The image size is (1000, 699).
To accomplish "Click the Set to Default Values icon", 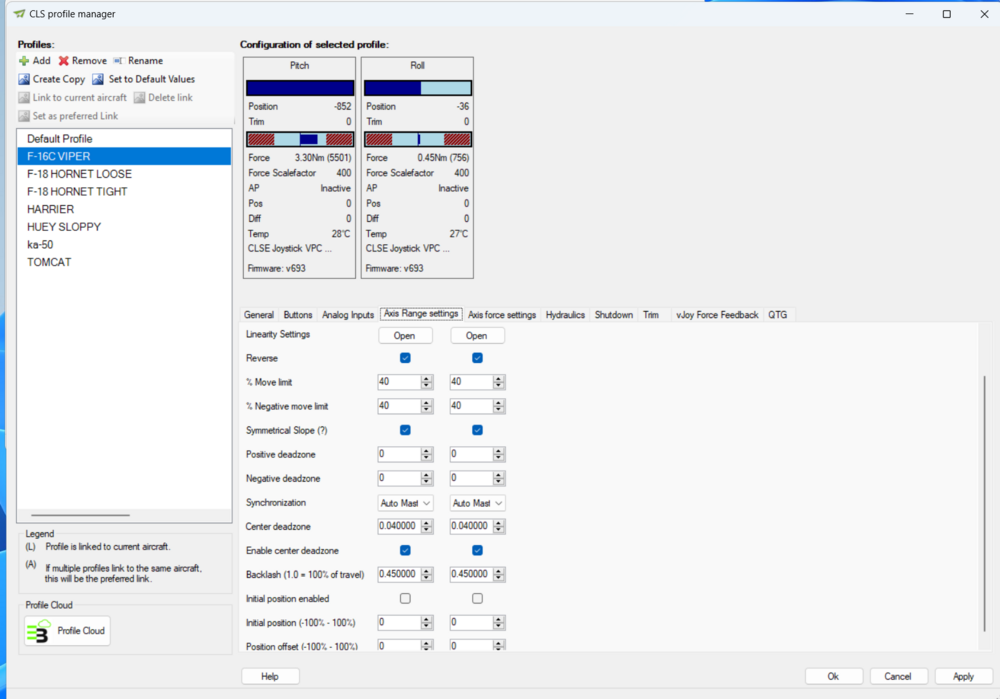I will (x=98, y=79).
